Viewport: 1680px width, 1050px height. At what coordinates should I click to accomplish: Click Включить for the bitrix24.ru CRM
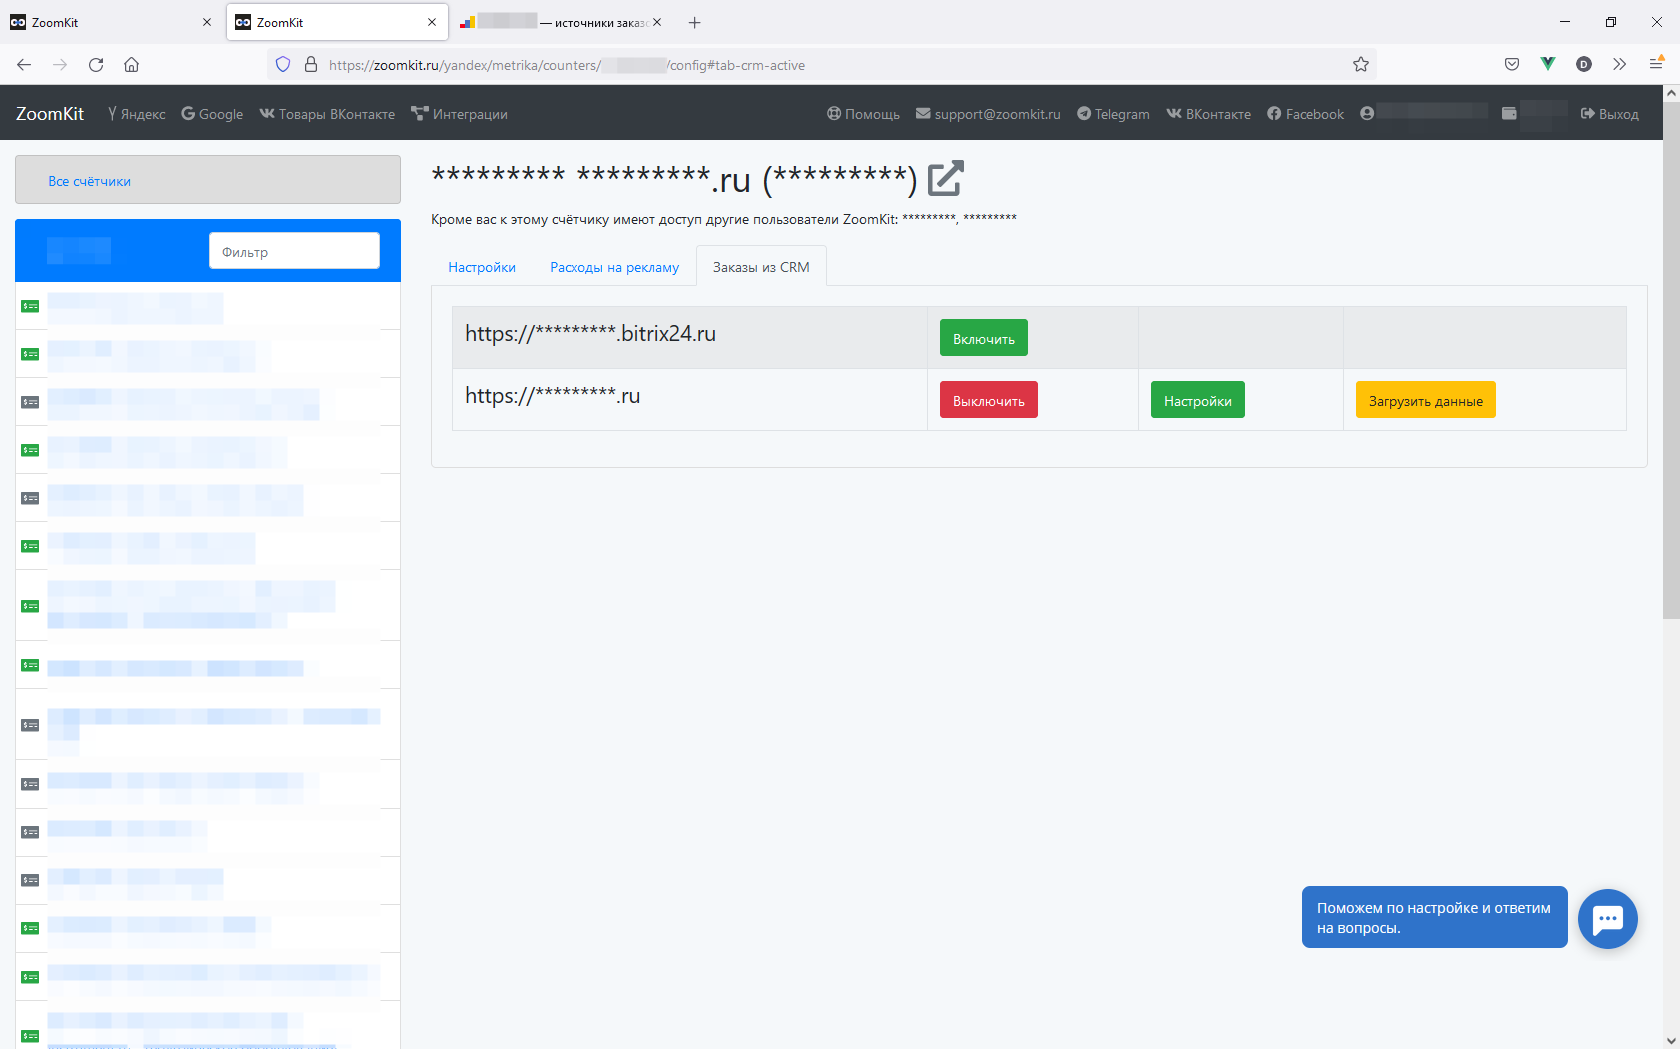point(984,338)
